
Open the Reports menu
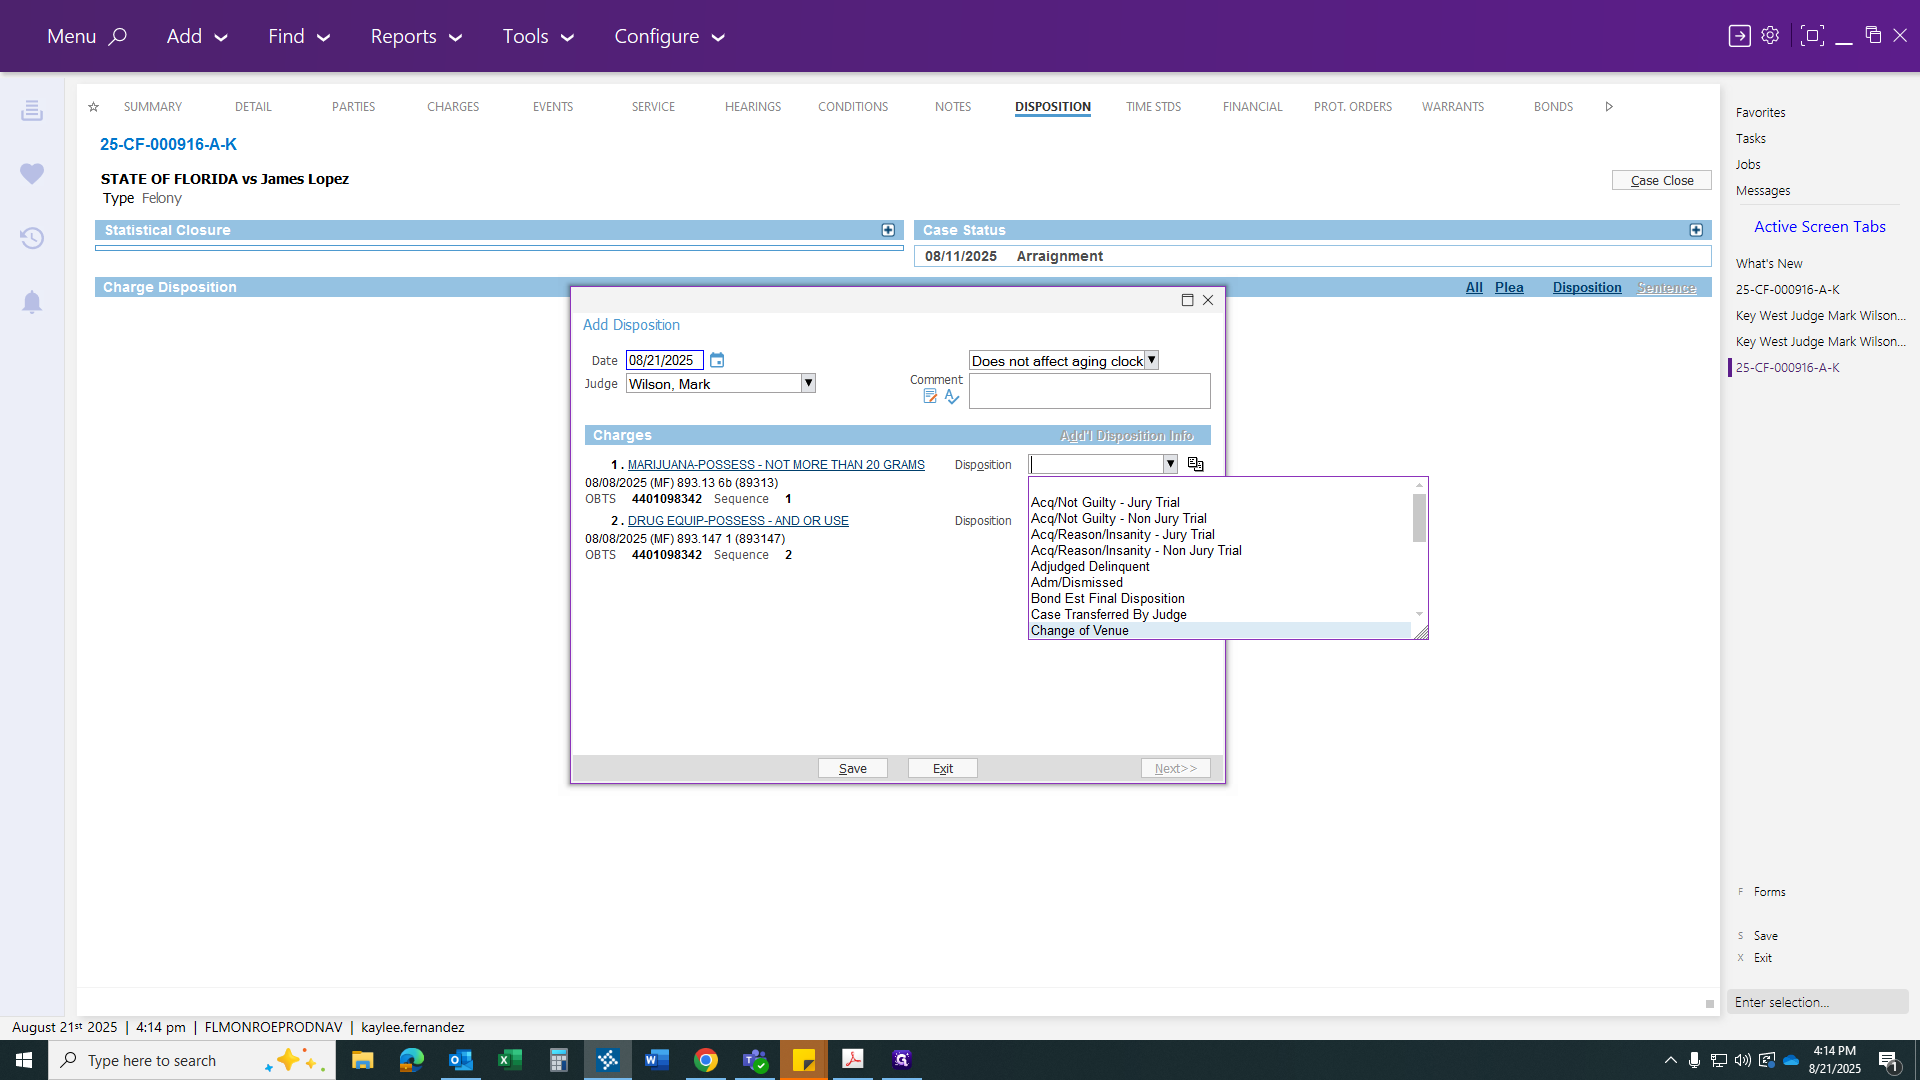coord(416,36)
